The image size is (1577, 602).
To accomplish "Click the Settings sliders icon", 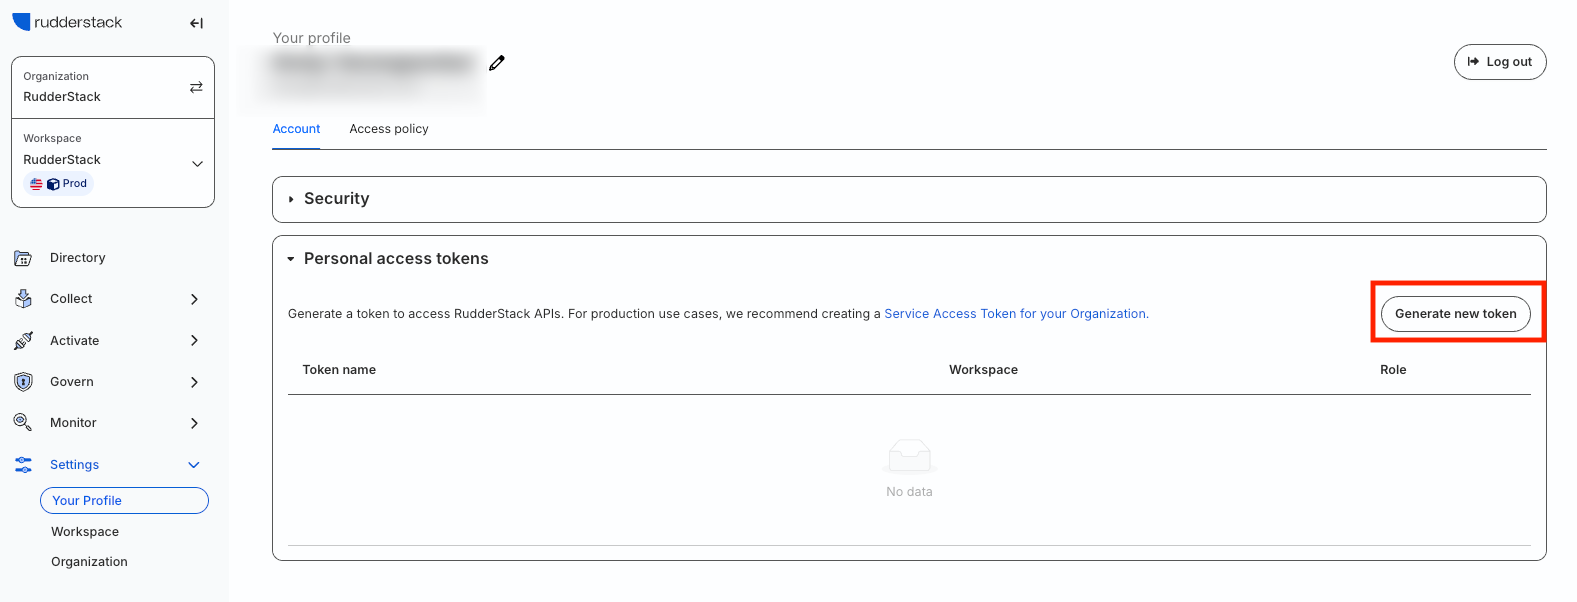I will tap(23, 465).
